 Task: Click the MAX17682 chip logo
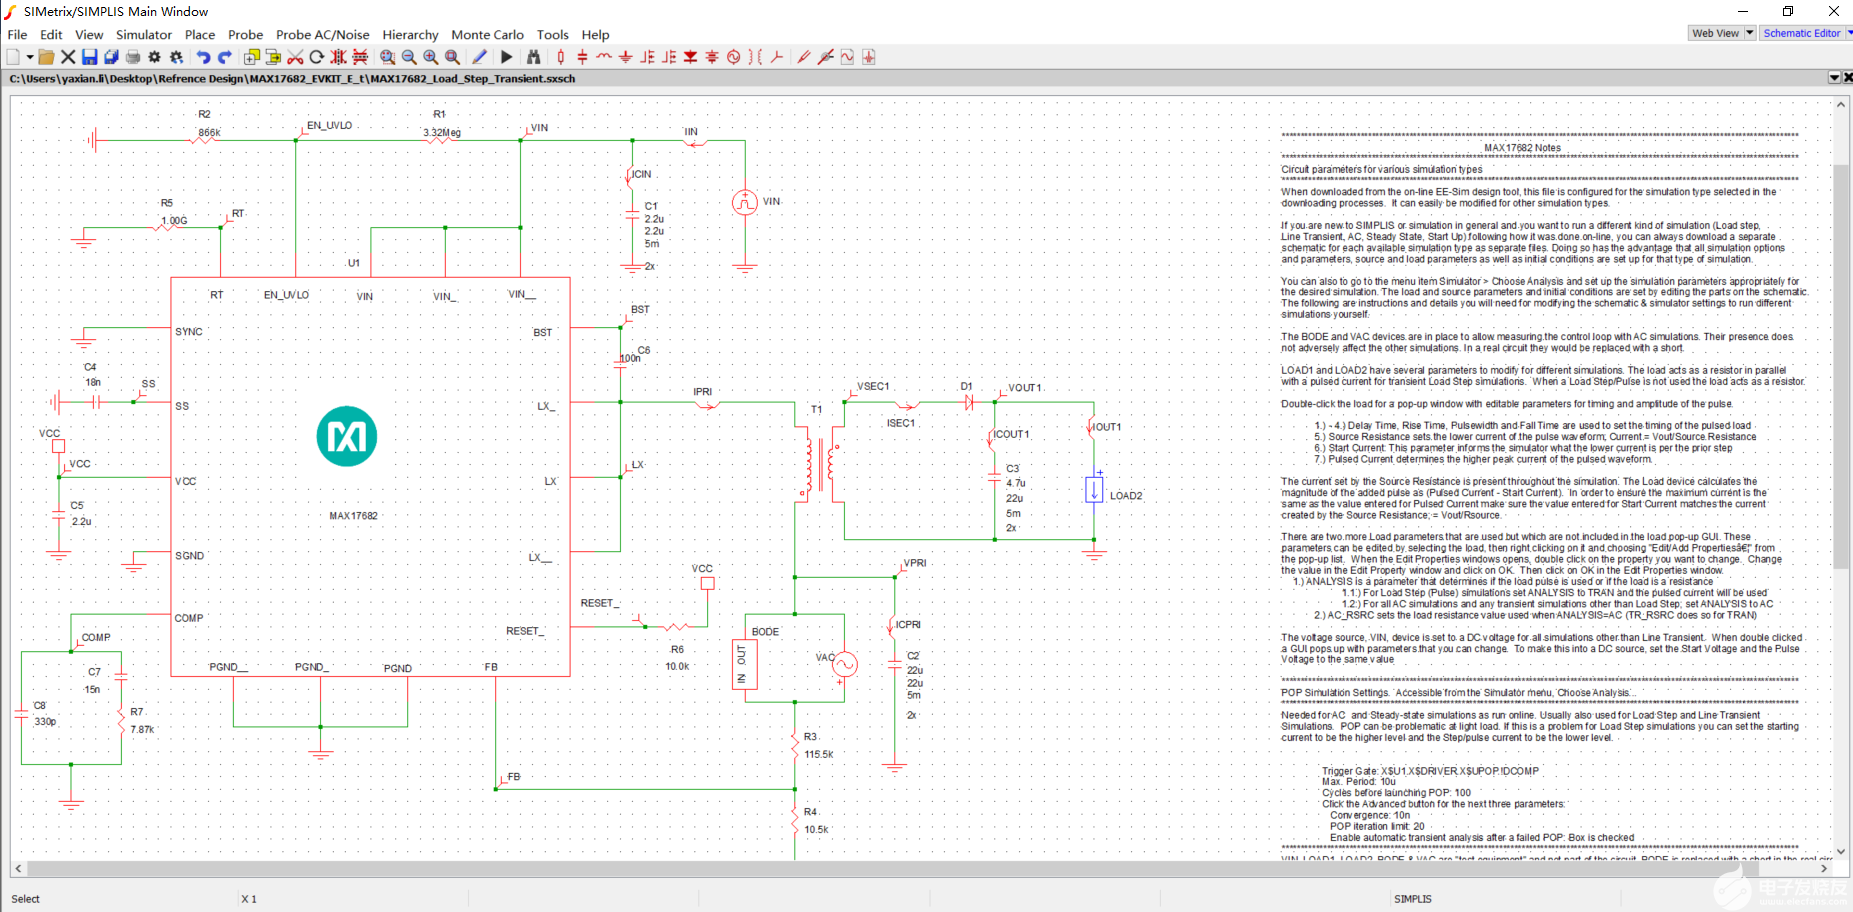tap(346, 436)
